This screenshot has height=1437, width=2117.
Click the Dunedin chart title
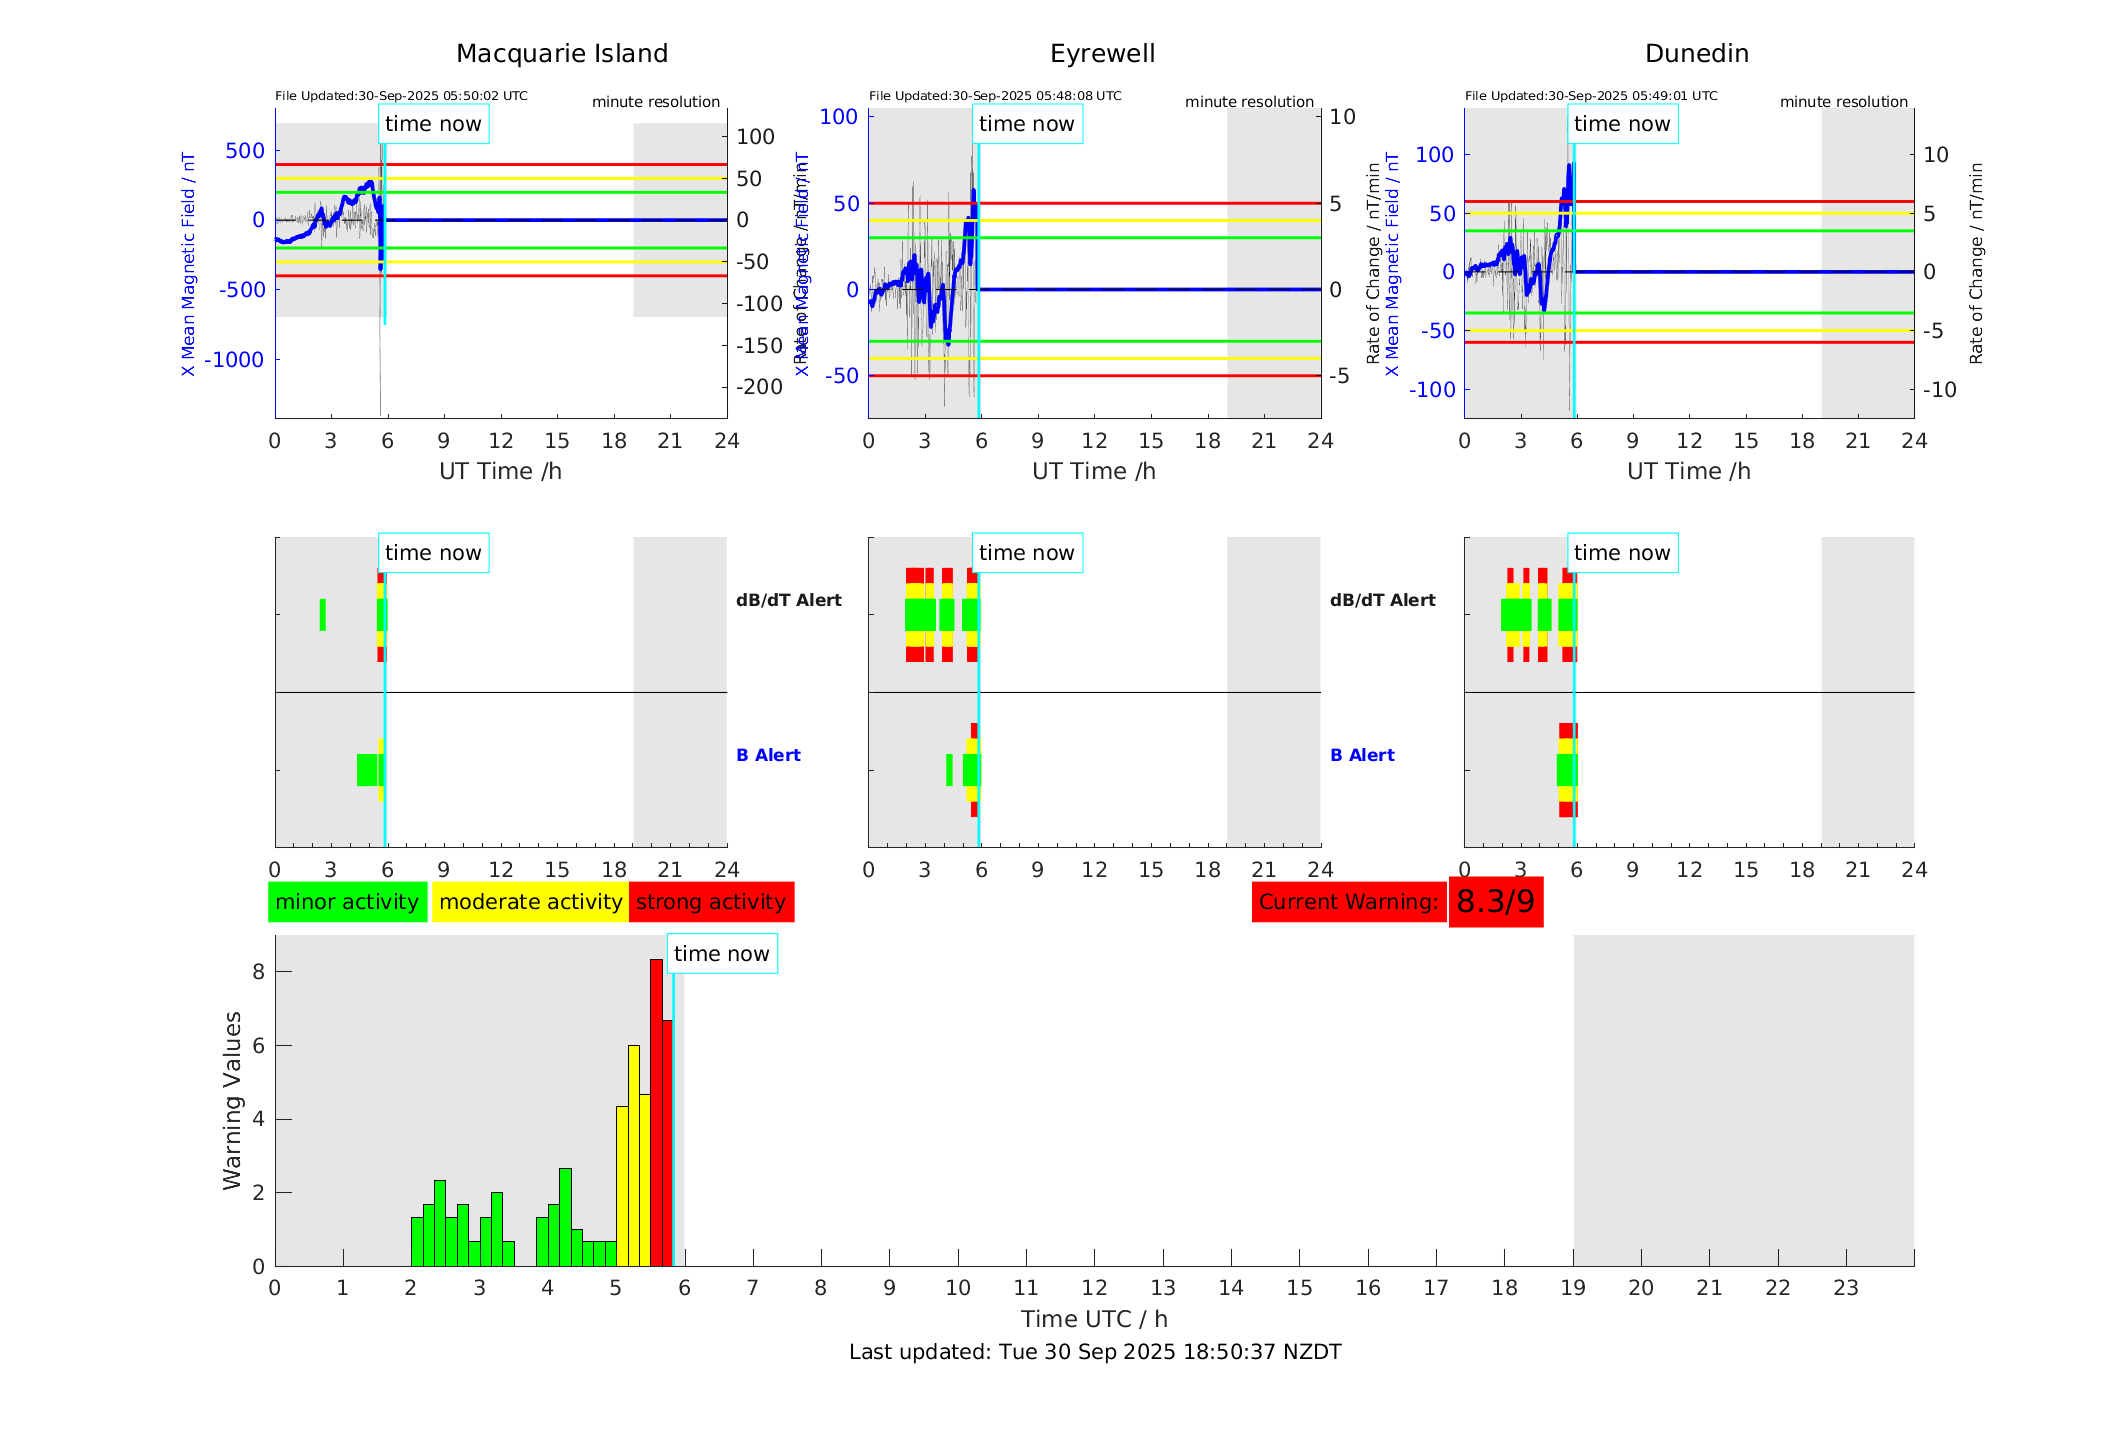(x=1696, y=54)
